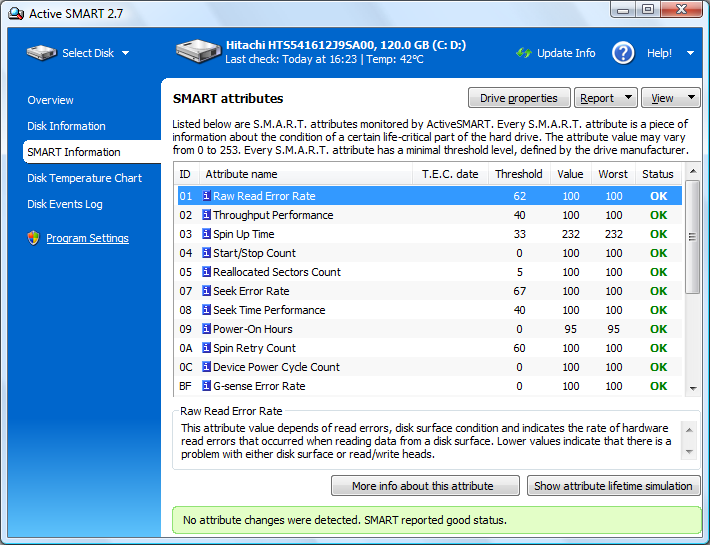The height and width of the screenshot is (545, 710).
Task: Click the attribute table scroll down arrow
Action: pos(692,388)
